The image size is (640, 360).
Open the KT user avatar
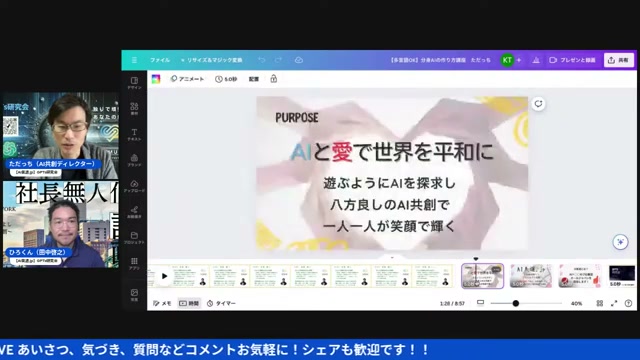[507, 60]
